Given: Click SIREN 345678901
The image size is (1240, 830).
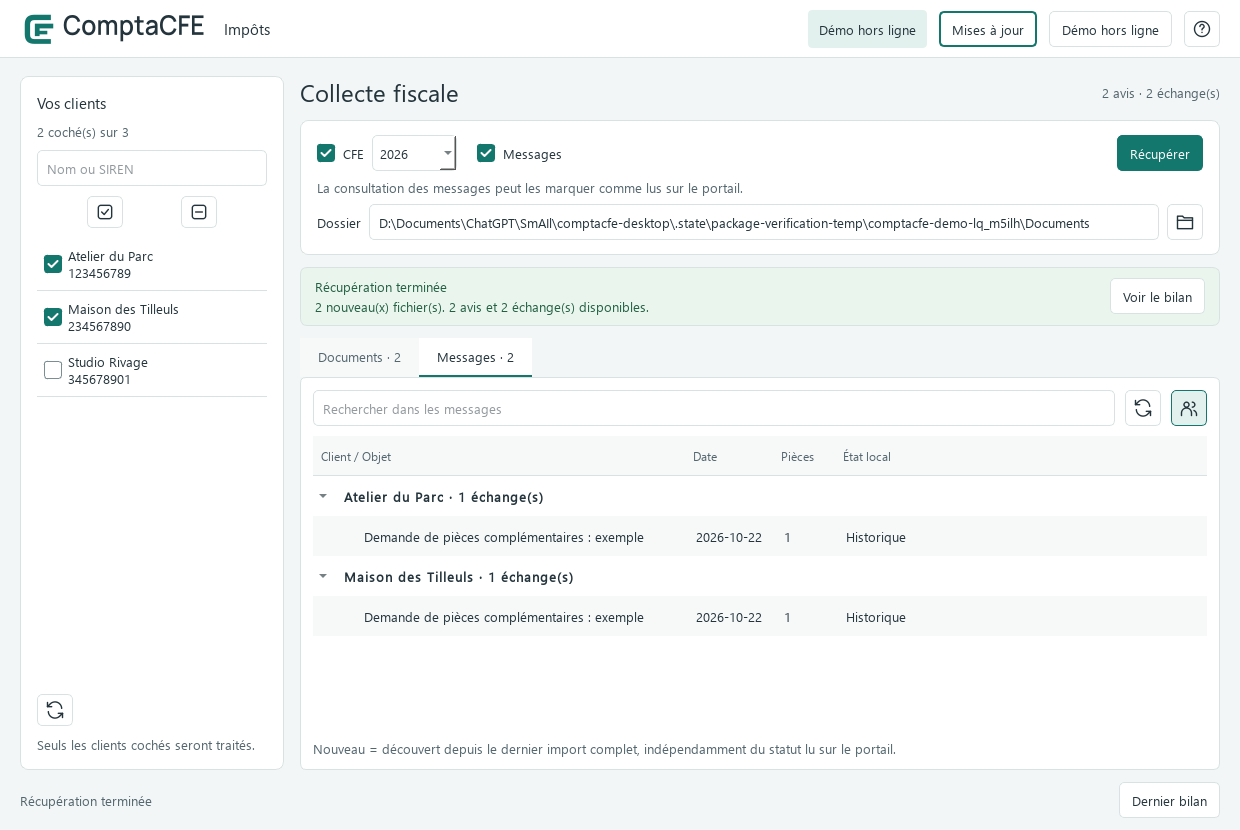Looking at the screenshot, I should pos(99,379).
